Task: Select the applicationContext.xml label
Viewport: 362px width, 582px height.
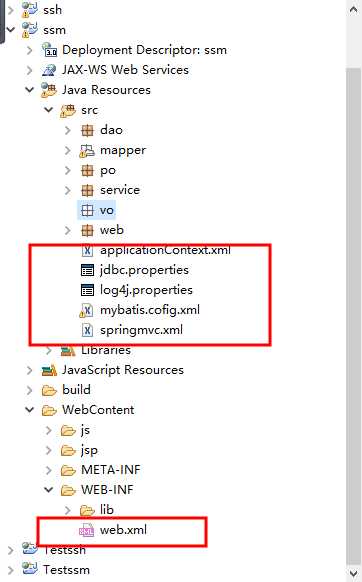Action: tap(165, 250)
